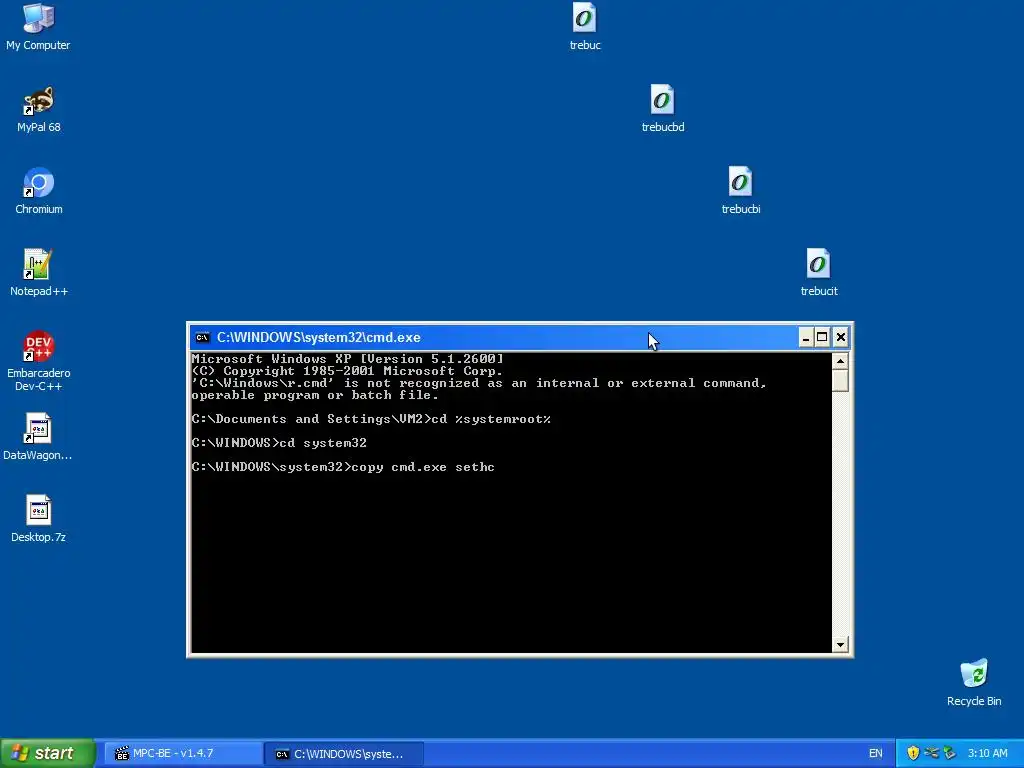Click the 'operable program or batch file.' line
The image size is (1024, 768).
pos(315,395)
